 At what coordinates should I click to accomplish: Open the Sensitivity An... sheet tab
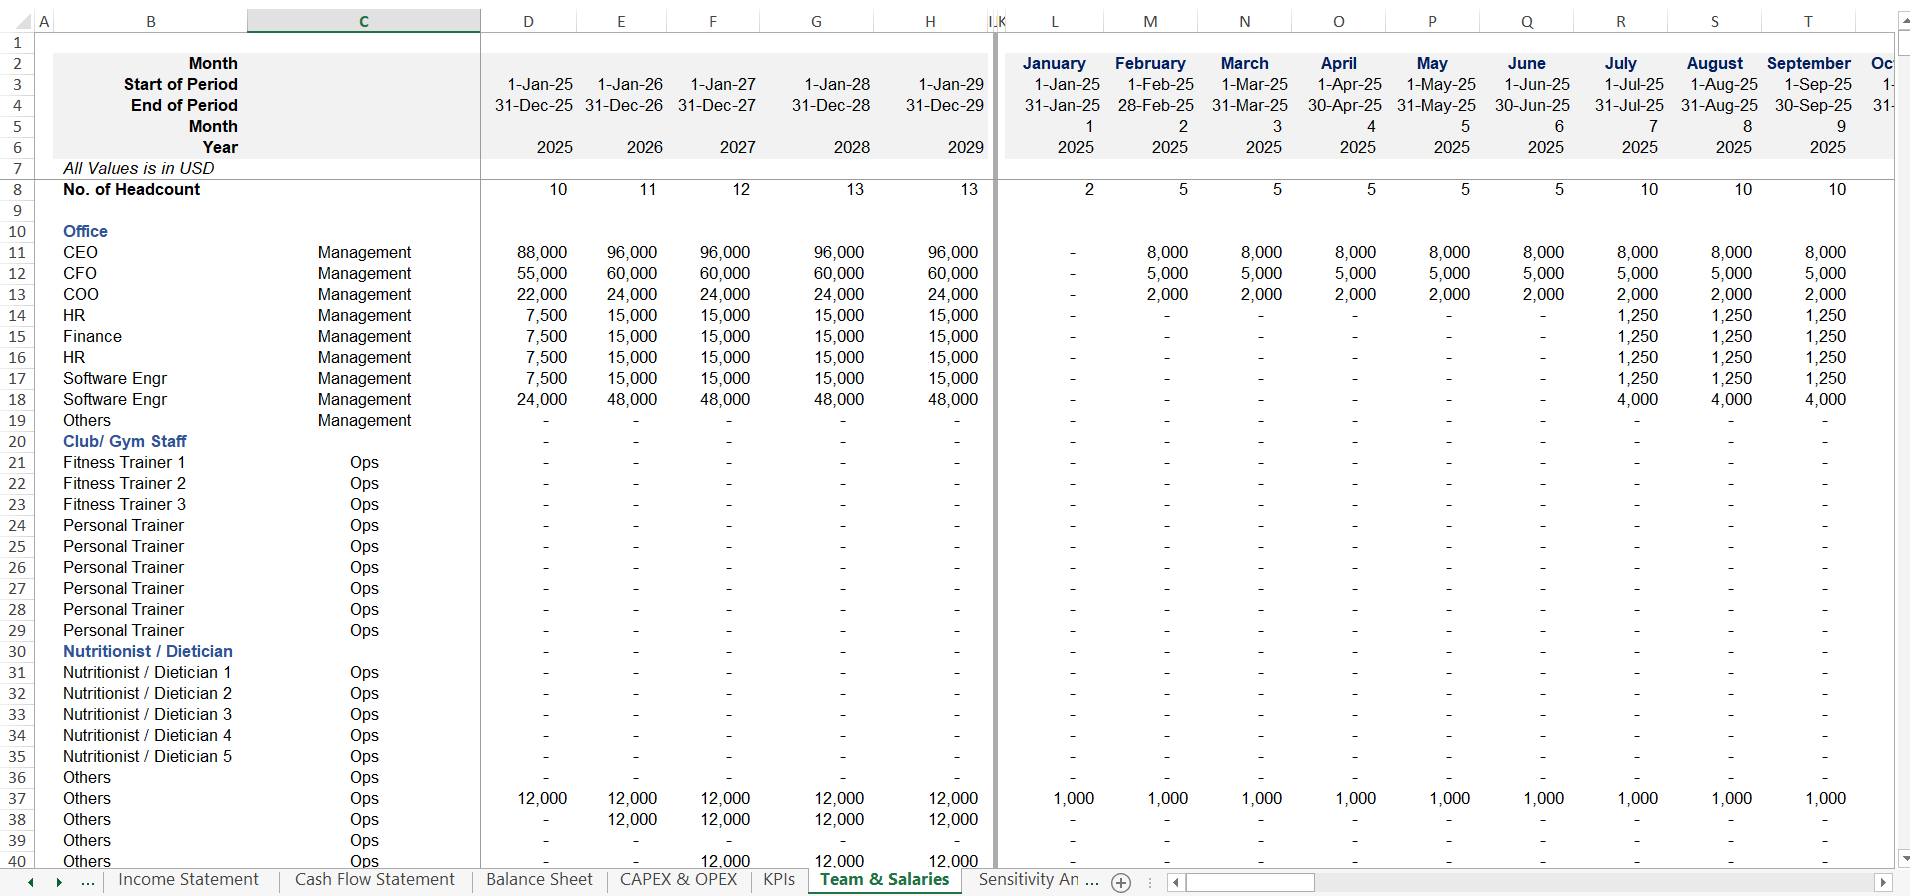[1038, 880]
